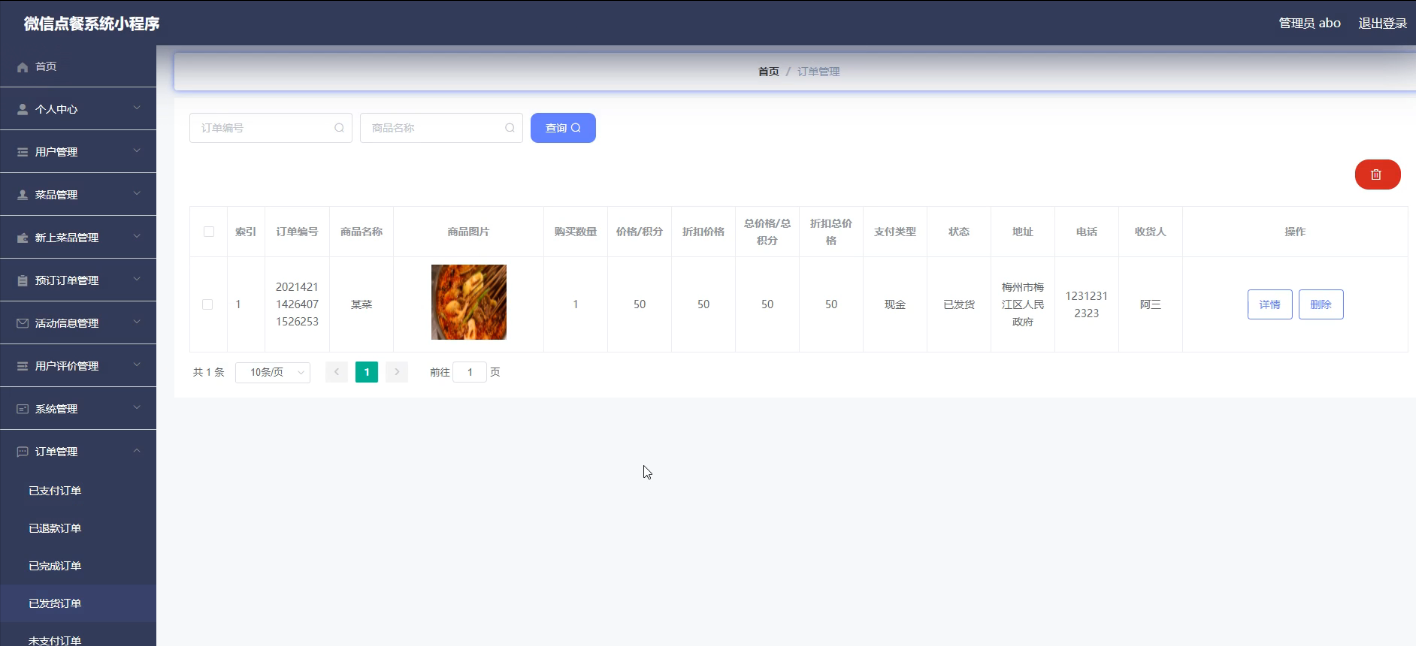Click the 梅州市梅江区人民政府 address cell
This screenshot has width=1416, height=646.
click(1022, 304)
